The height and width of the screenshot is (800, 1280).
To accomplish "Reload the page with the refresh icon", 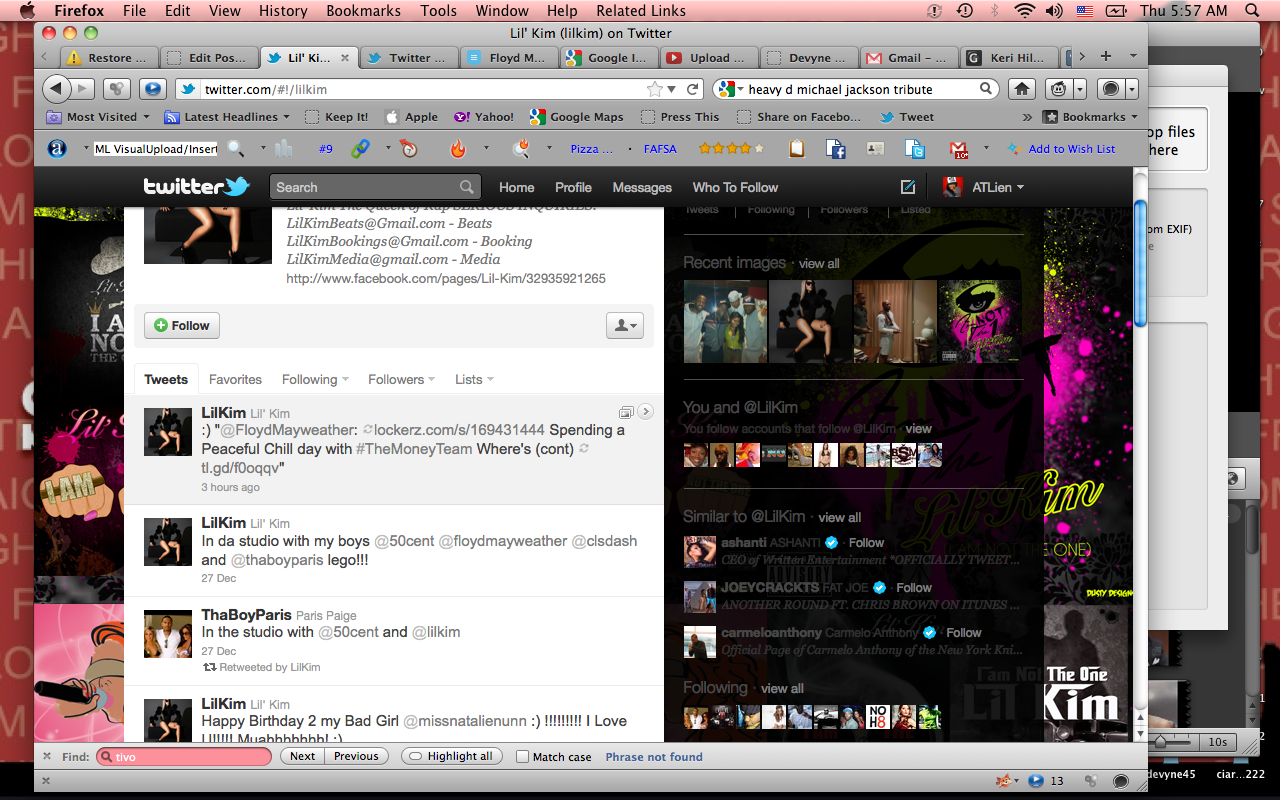I will (692, 89).
